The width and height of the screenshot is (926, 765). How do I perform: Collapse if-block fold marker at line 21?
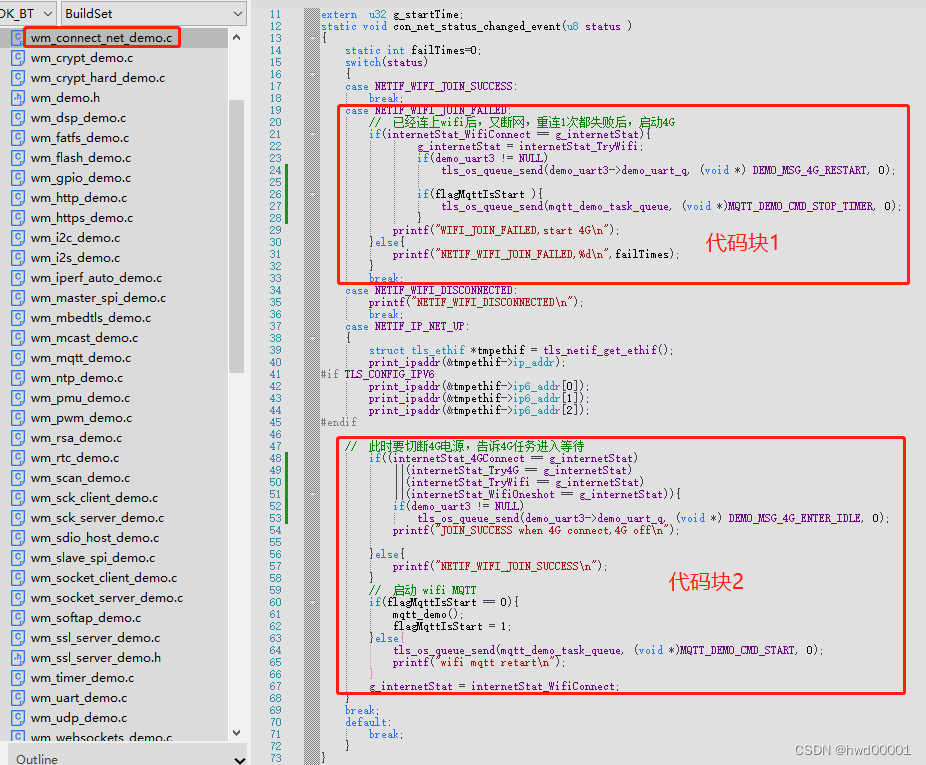(312, 134)
